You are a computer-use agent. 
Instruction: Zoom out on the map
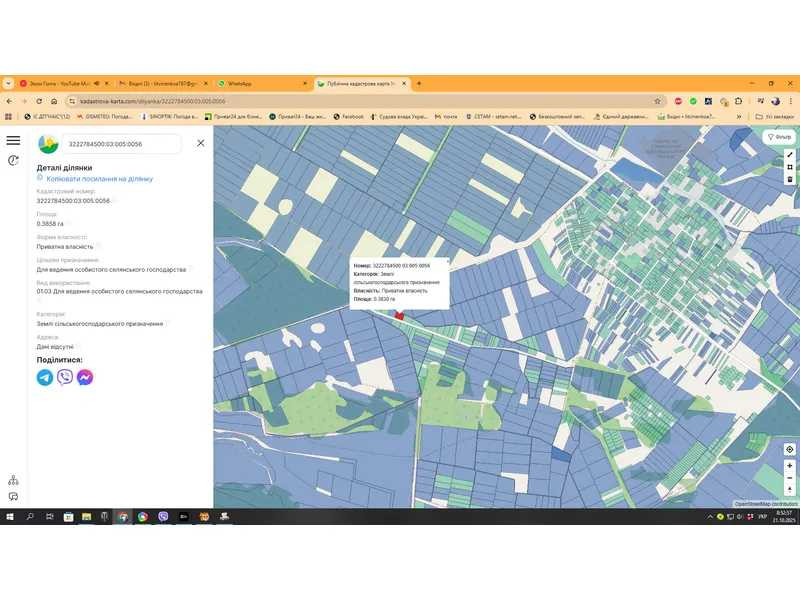pyautogui.click(x=789, y=478)
